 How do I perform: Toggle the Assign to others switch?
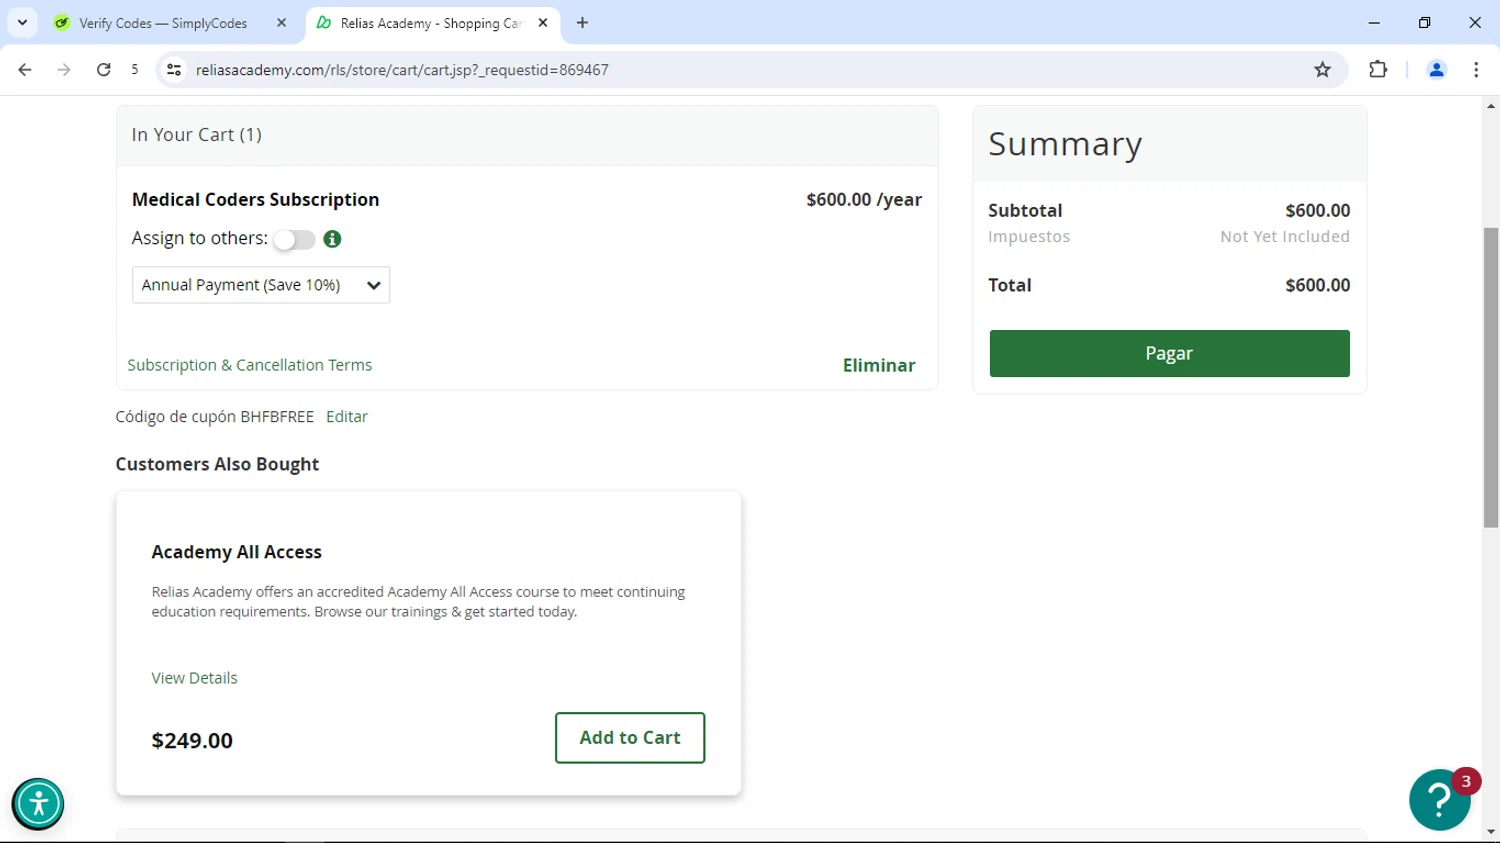pos(294,239)
